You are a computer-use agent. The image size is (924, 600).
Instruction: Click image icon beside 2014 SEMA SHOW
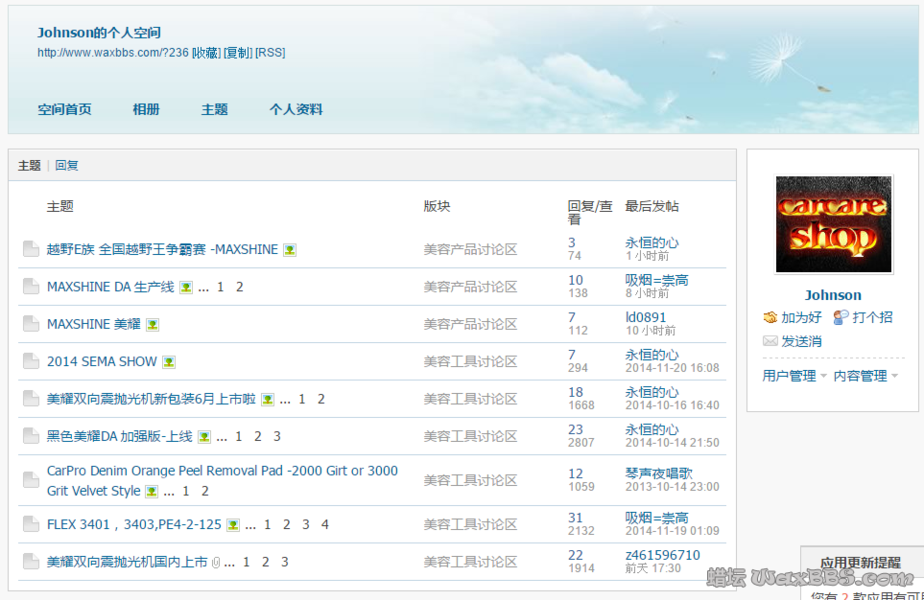(x=169, y=362)
